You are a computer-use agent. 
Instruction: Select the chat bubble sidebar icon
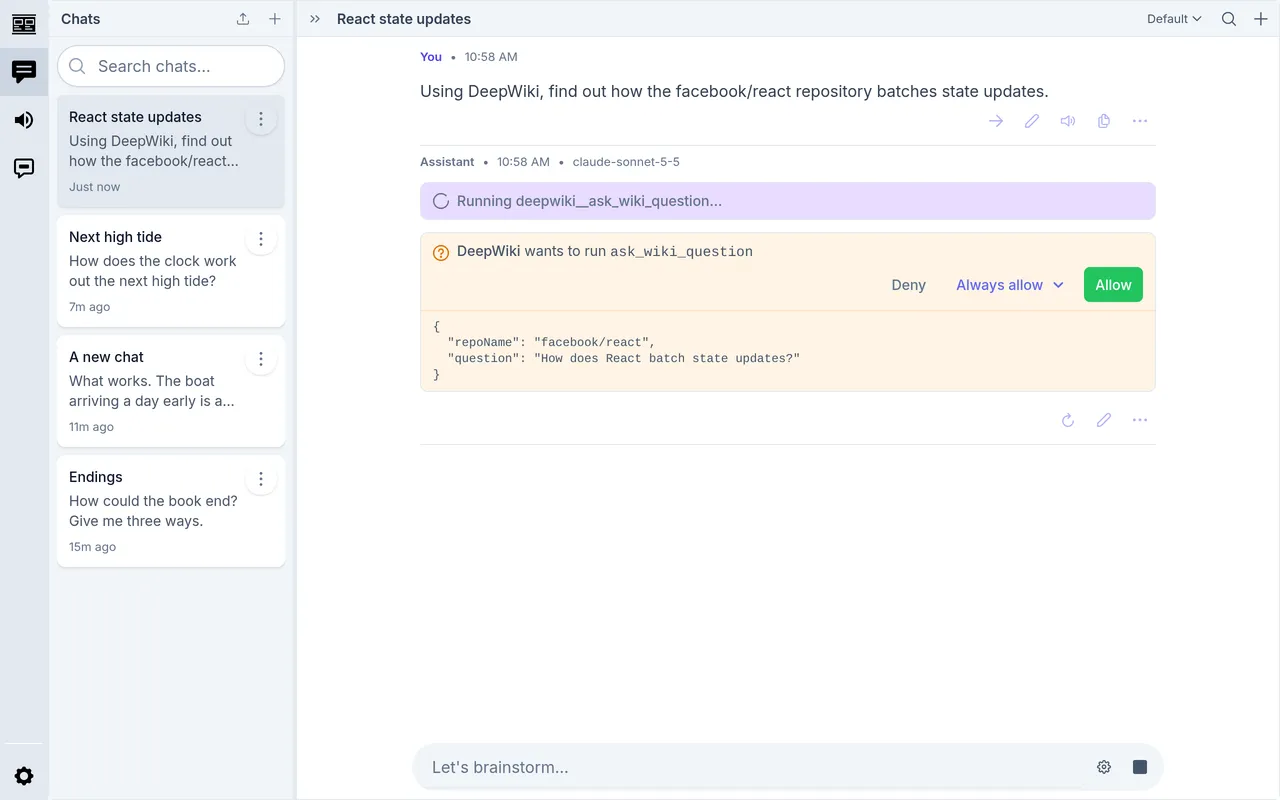[x=24, y=72]
